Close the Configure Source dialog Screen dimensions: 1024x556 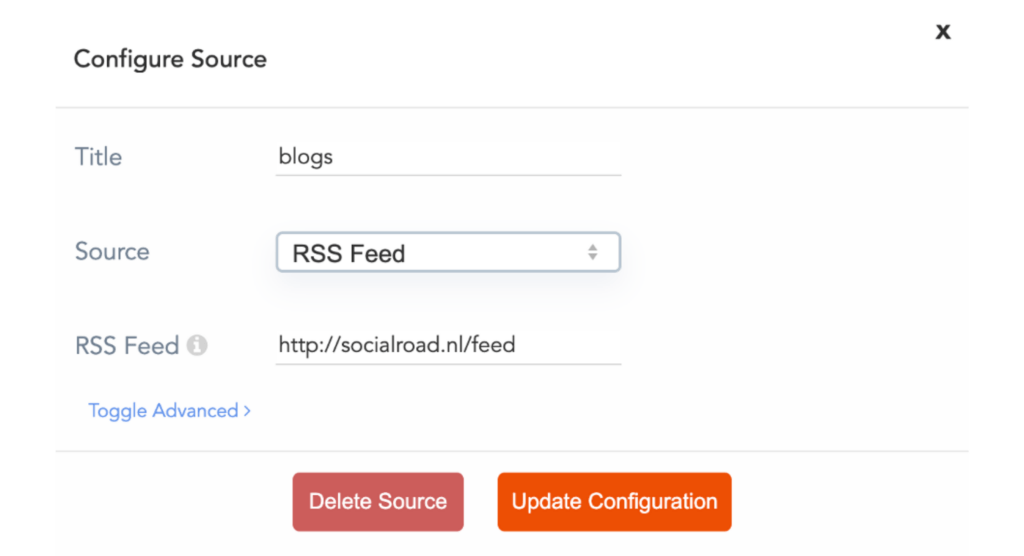tap(942, 32)
